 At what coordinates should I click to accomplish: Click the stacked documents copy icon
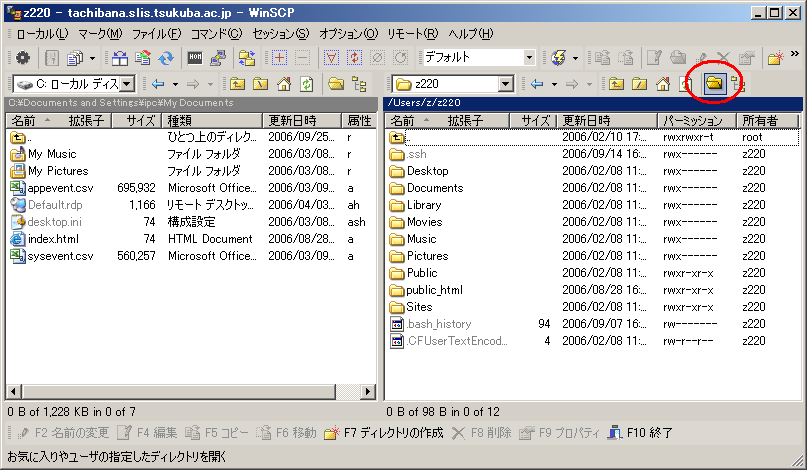click(75, 58)
